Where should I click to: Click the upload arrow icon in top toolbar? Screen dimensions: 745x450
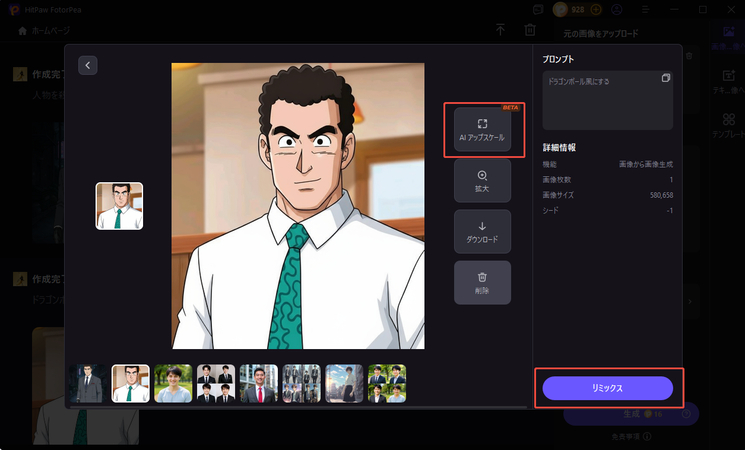[500, 30]
